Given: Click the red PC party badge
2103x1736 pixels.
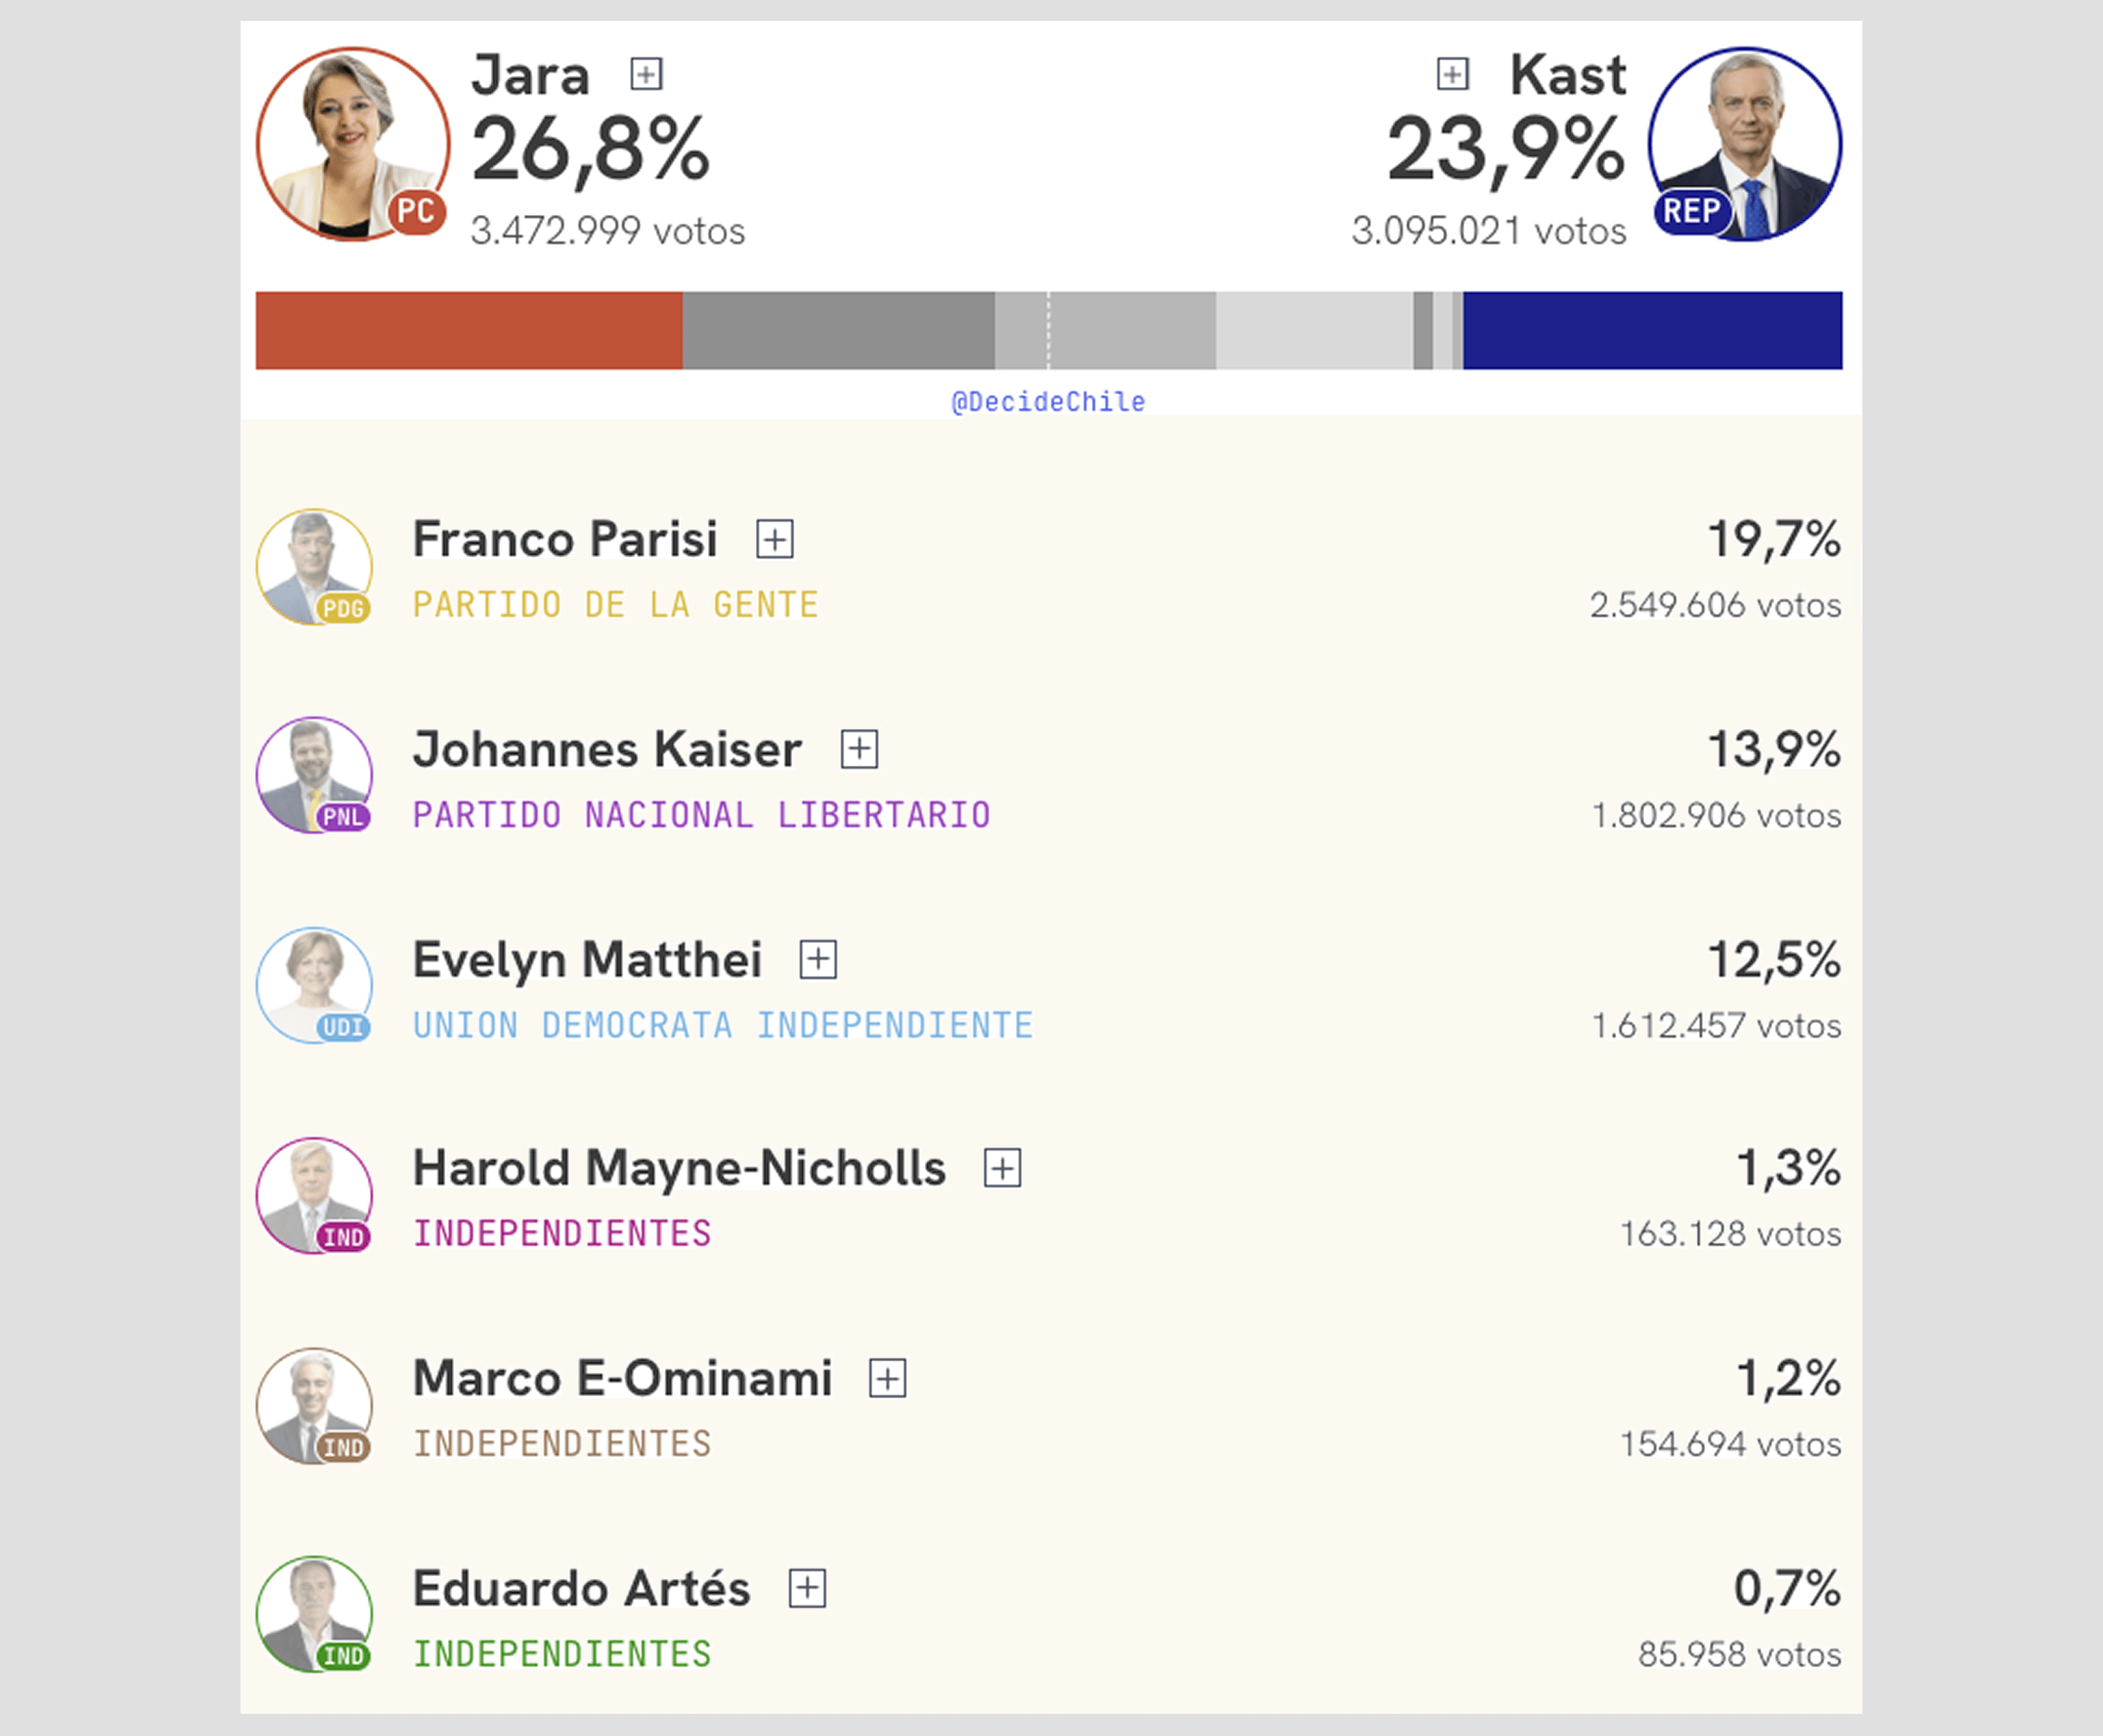Looking at the screenshot, I should point(416,211).
